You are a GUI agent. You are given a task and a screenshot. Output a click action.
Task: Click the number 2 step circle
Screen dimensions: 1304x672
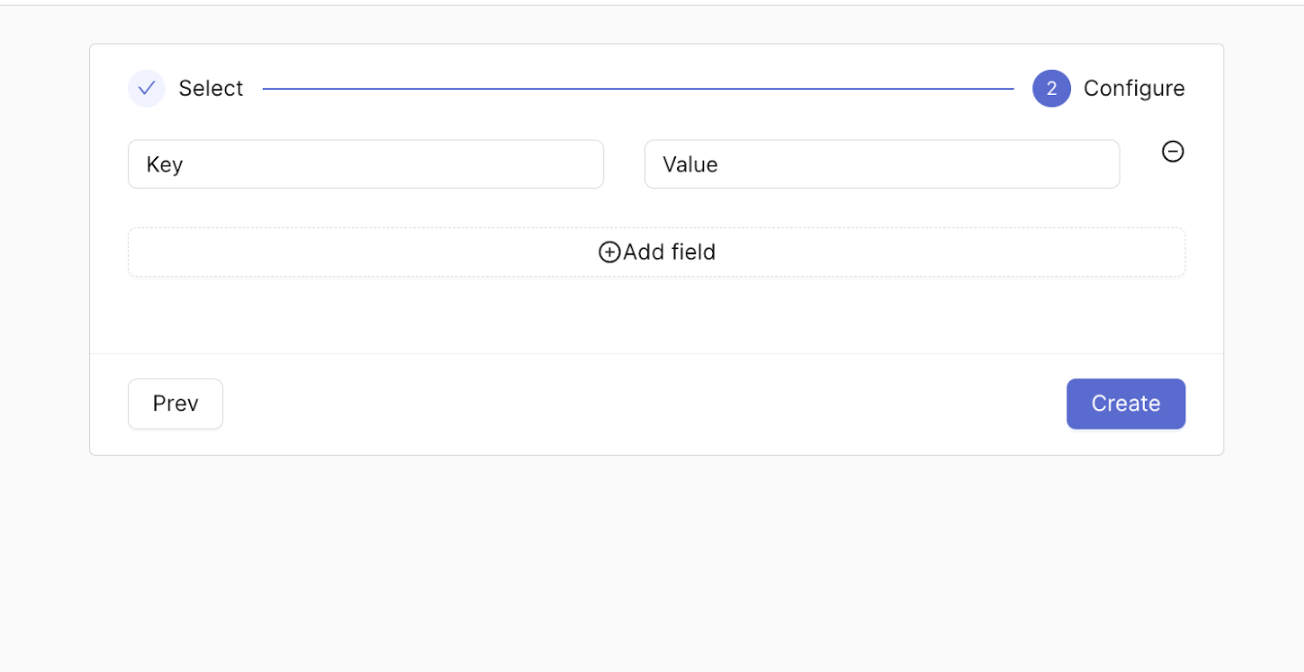[1051, 88]
